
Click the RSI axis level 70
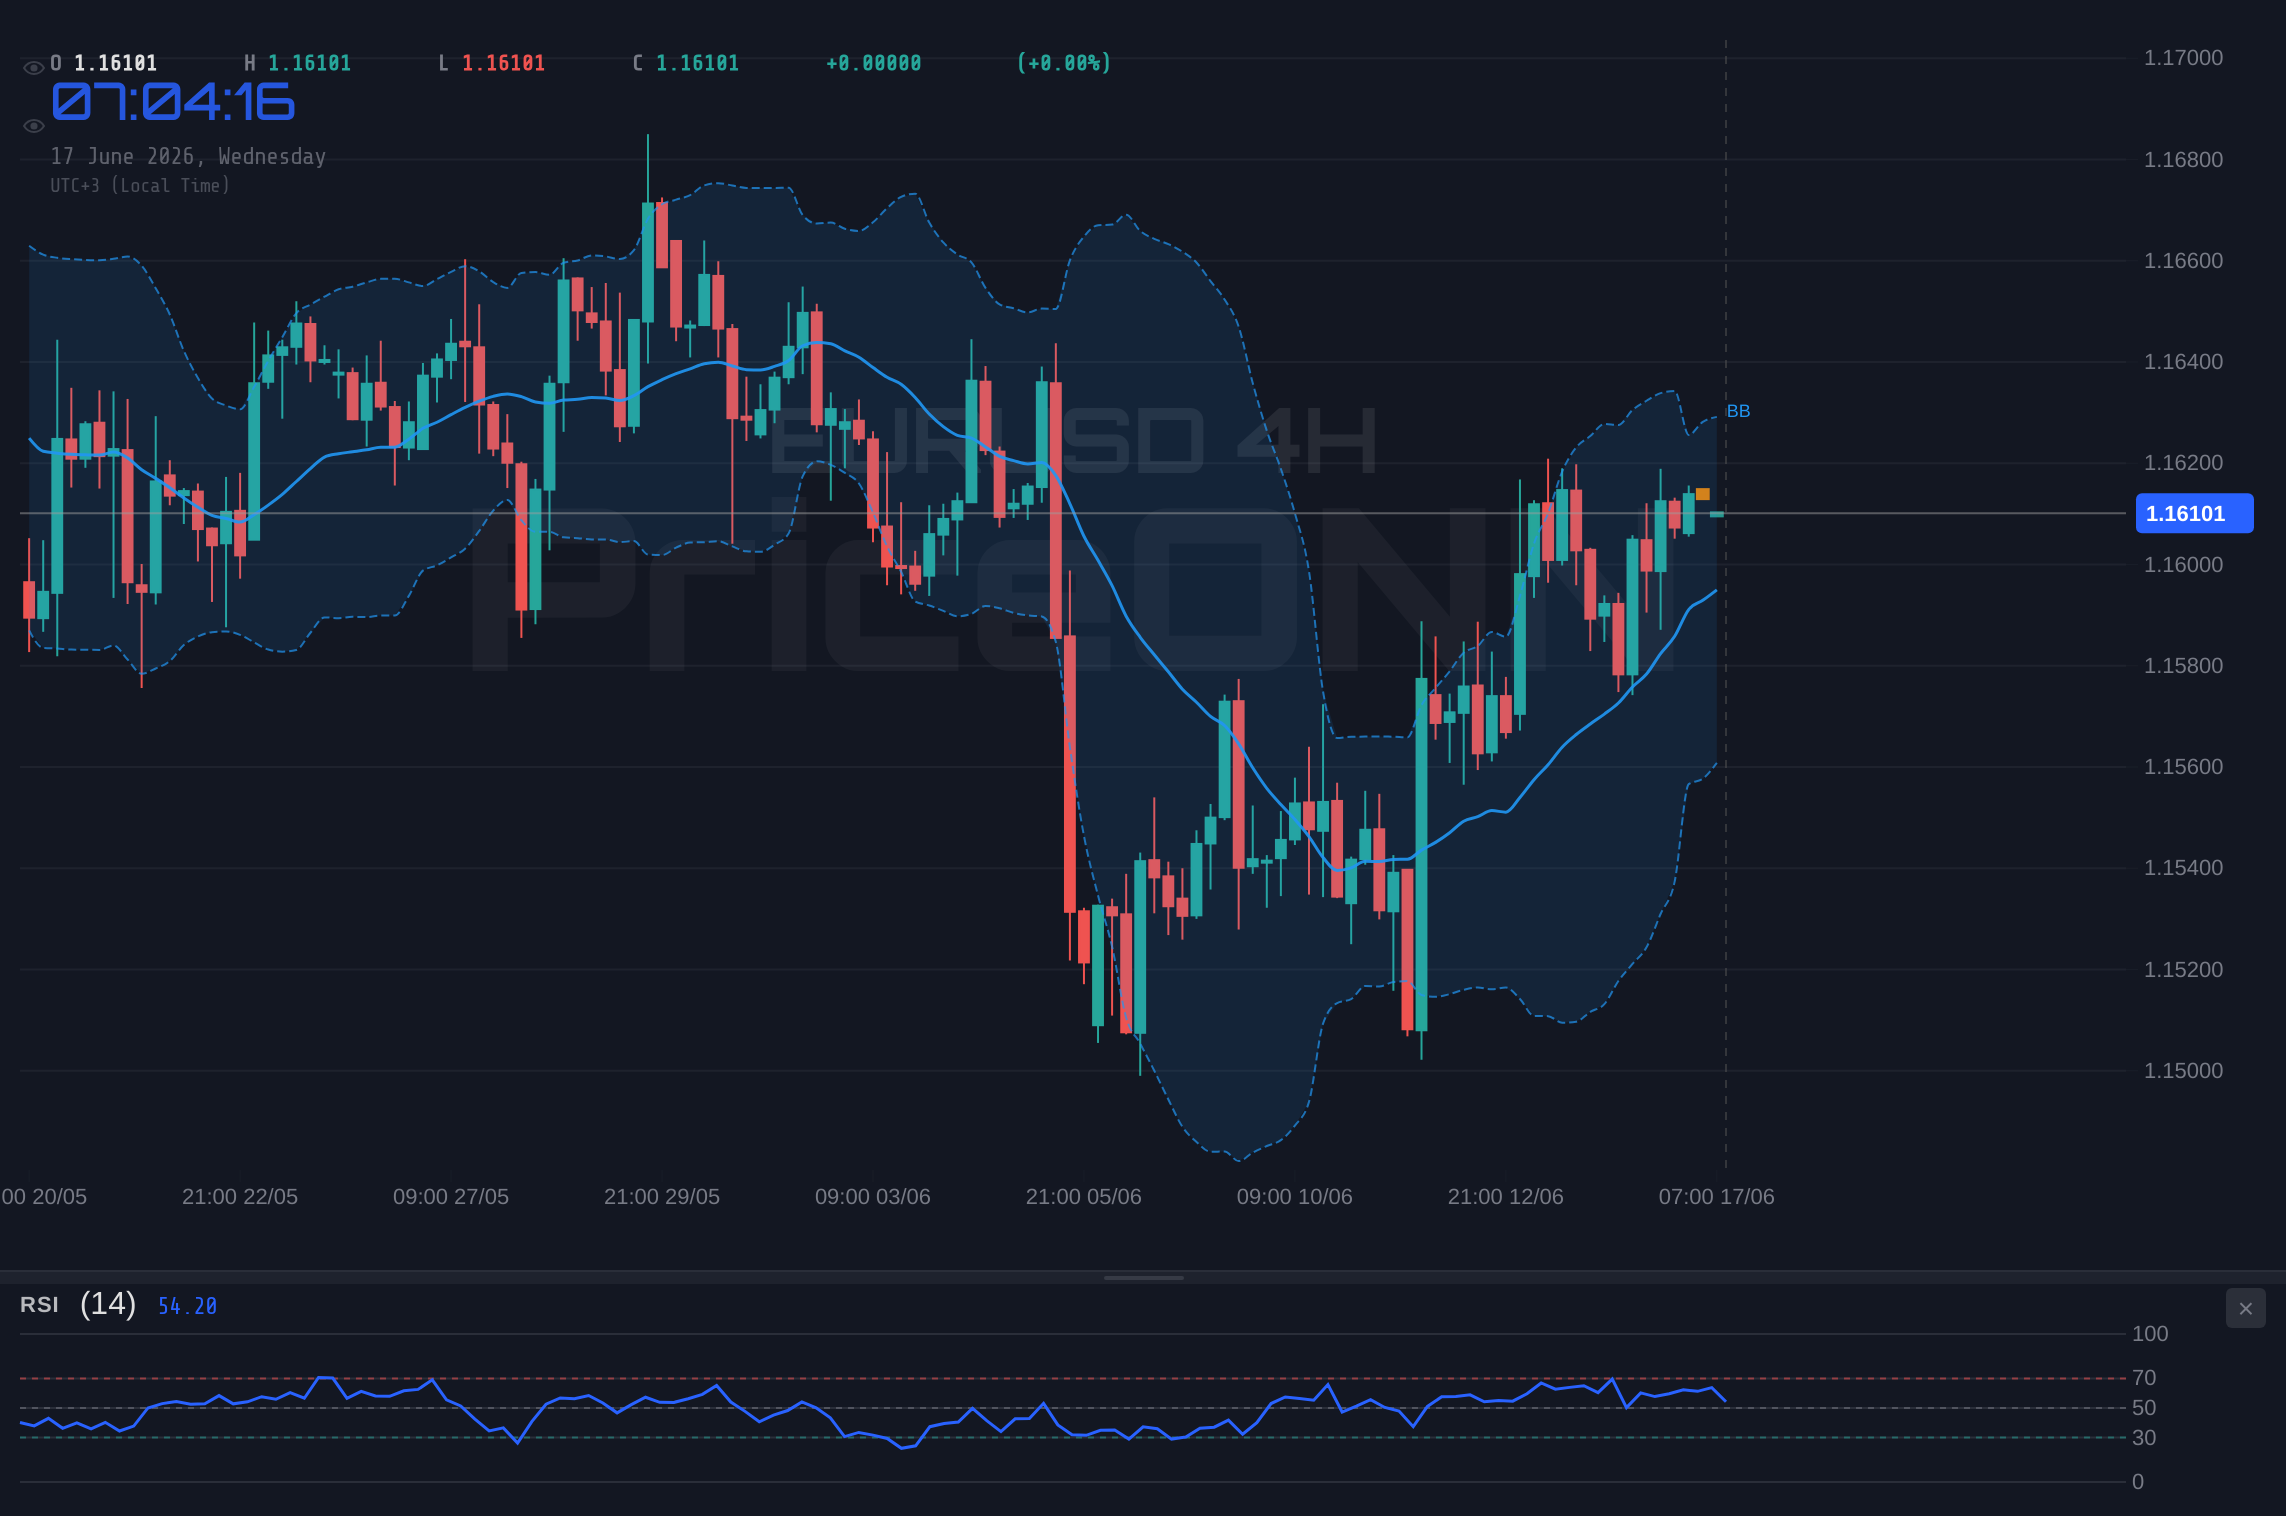click(2144, 1378)
